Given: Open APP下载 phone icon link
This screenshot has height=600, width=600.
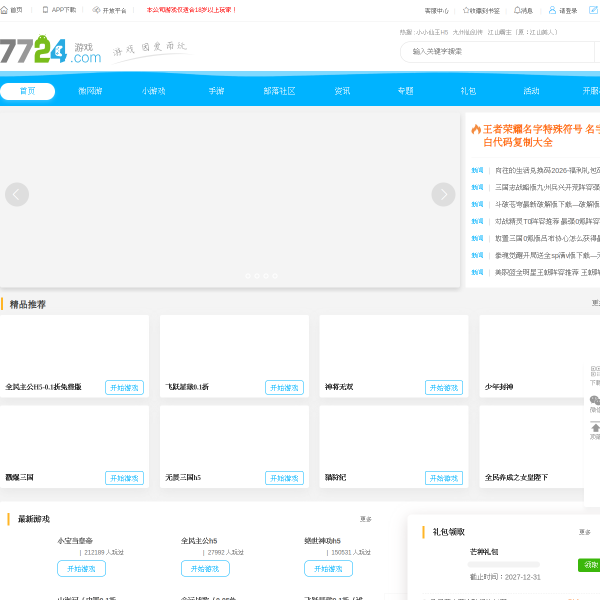Looking at the screenshot, I should pyautogui.click(x=45, y=10).
